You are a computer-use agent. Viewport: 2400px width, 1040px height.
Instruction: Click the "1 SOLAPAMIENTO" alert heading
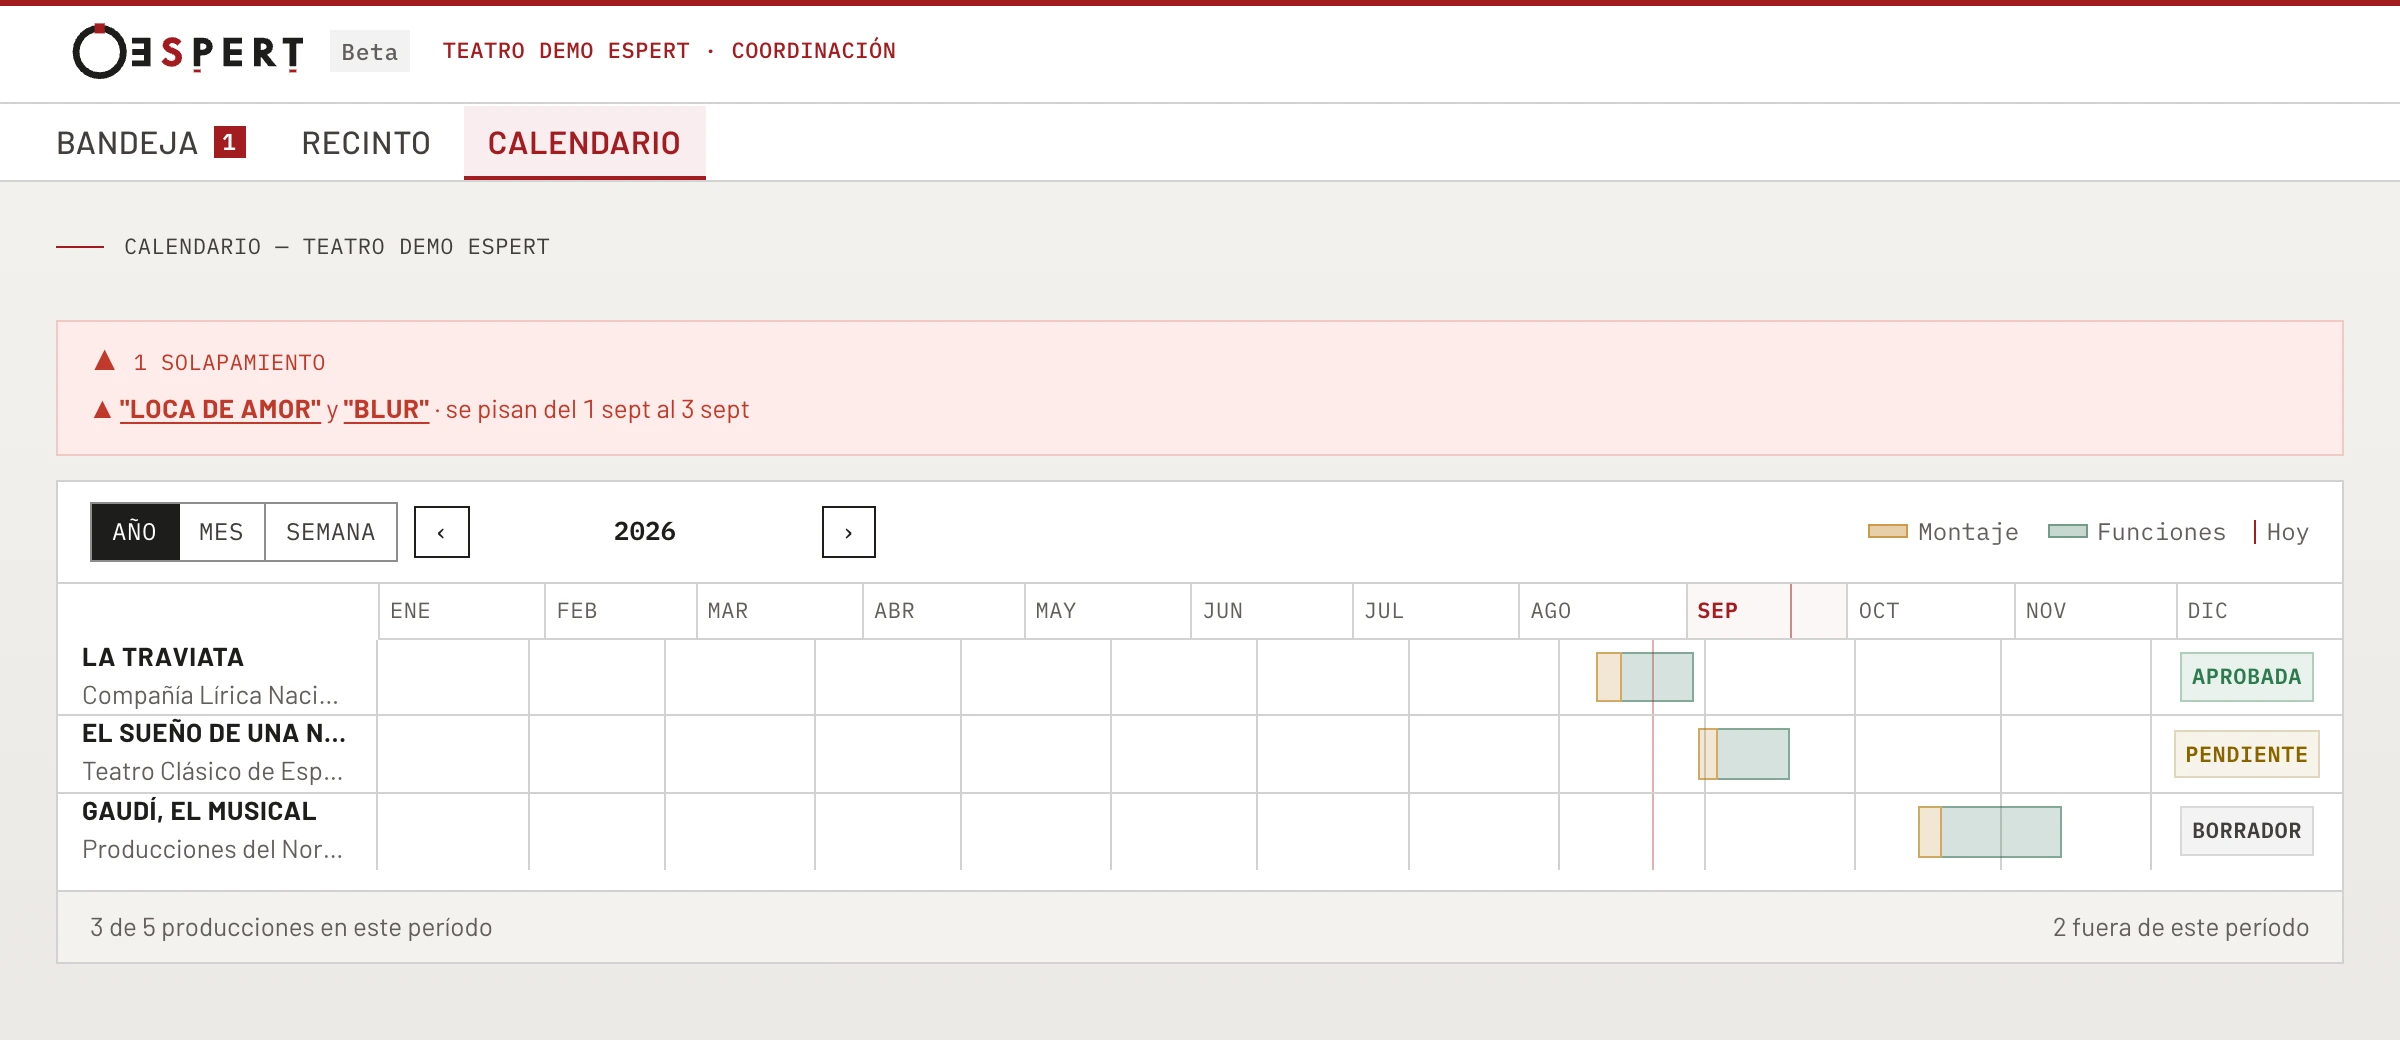pos(229,362)
